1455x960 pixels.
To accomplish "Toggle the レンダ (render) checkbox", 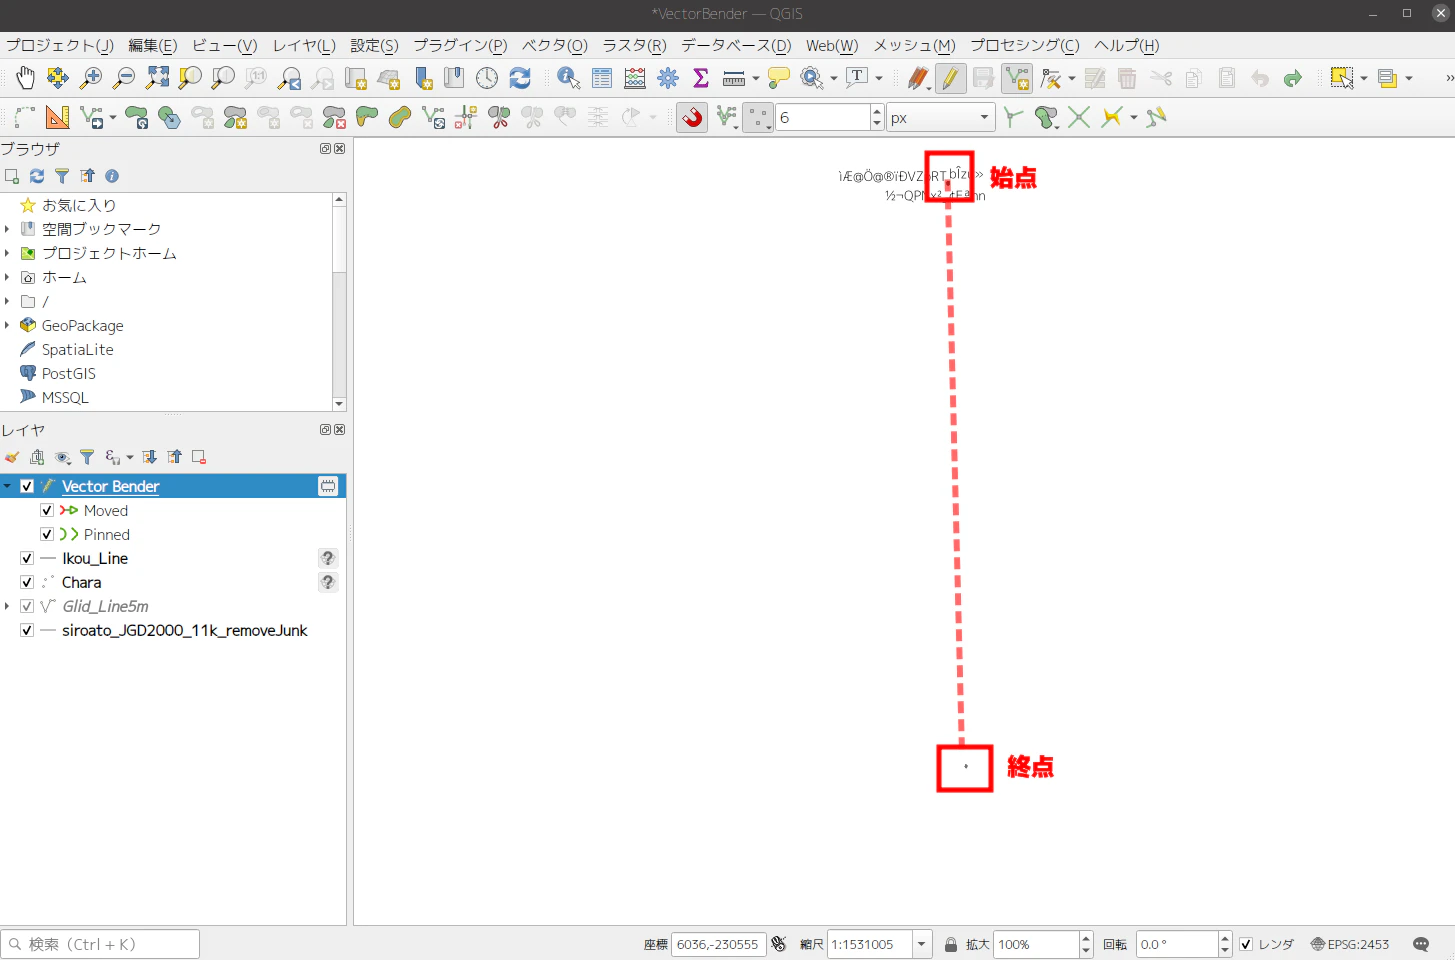I will [x=1246, y=944].
